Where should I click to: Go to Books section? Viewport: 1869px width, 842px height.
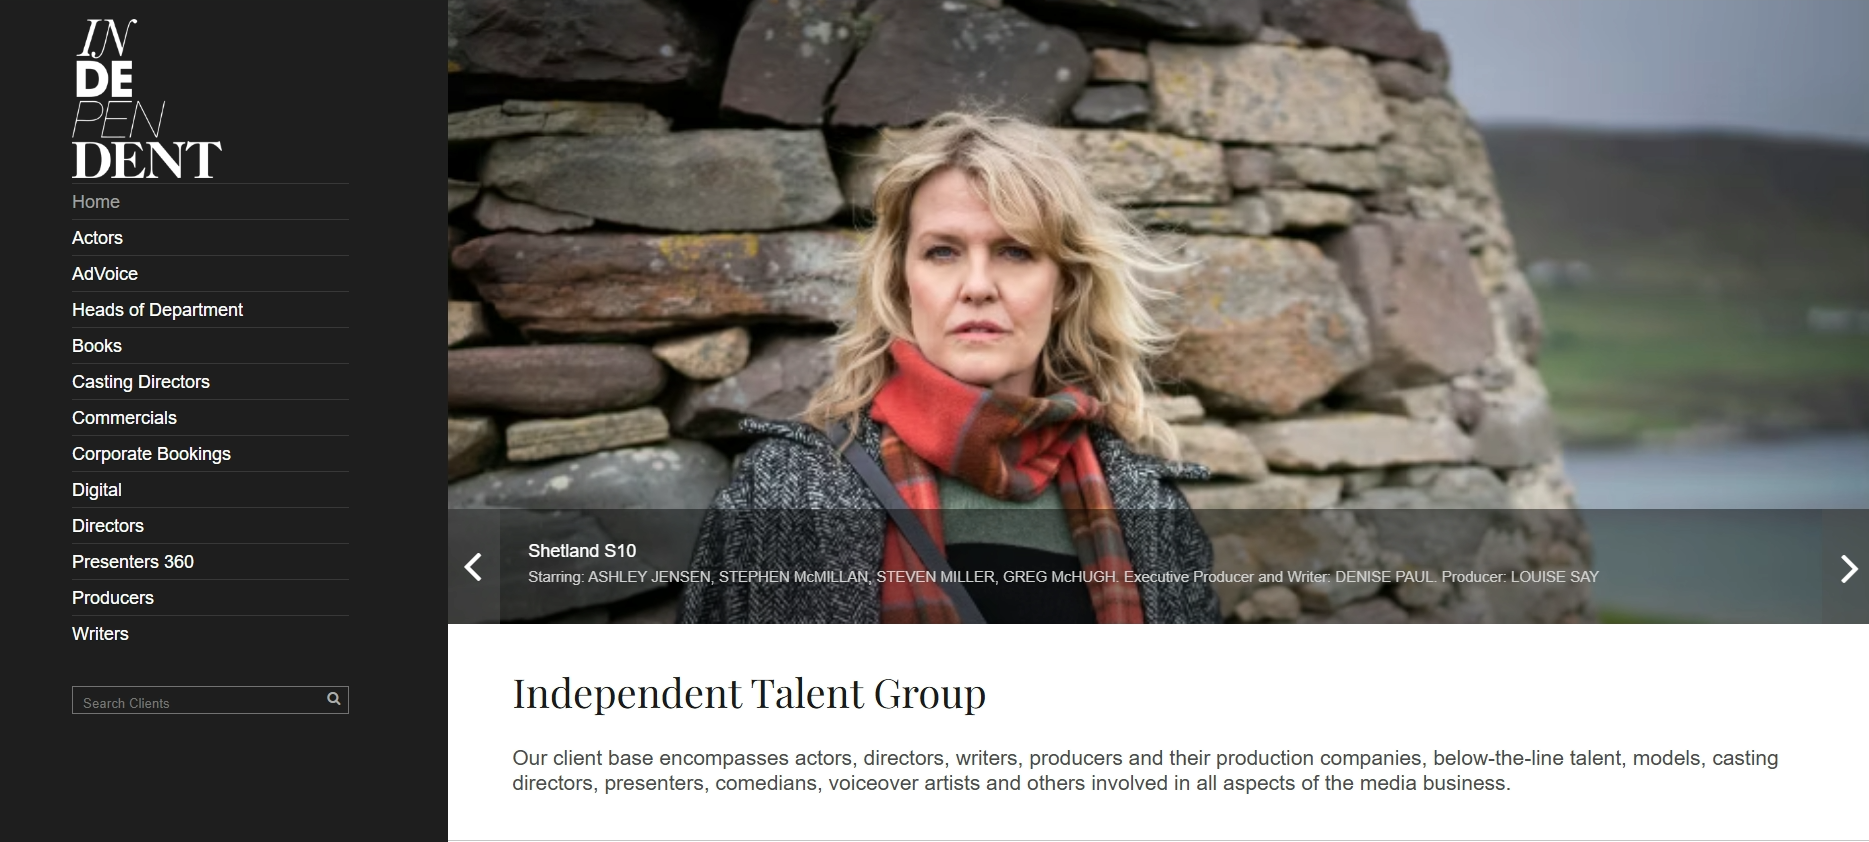point(97,346)
